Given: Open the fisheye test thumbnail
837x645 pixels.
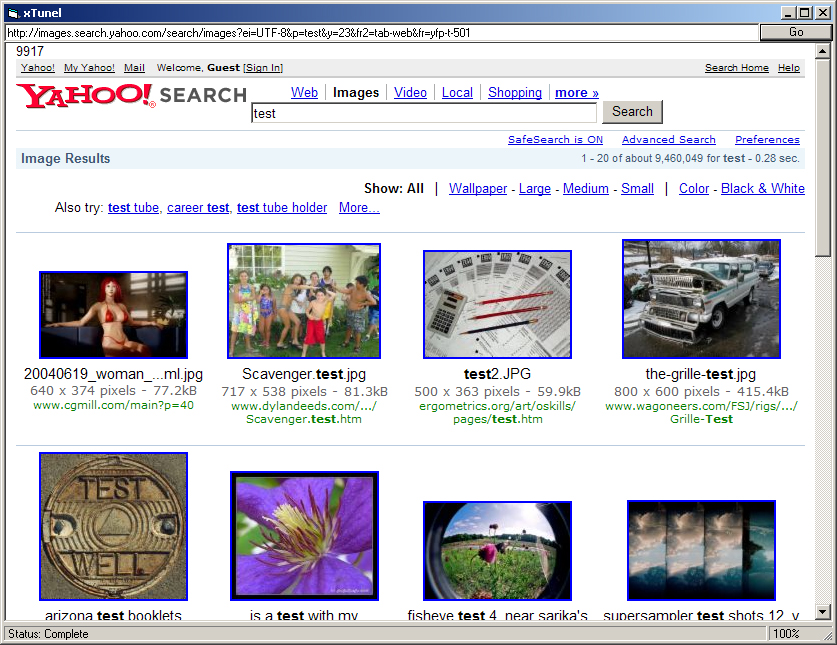Looking at the screenshot, I should tap(497, 550).
